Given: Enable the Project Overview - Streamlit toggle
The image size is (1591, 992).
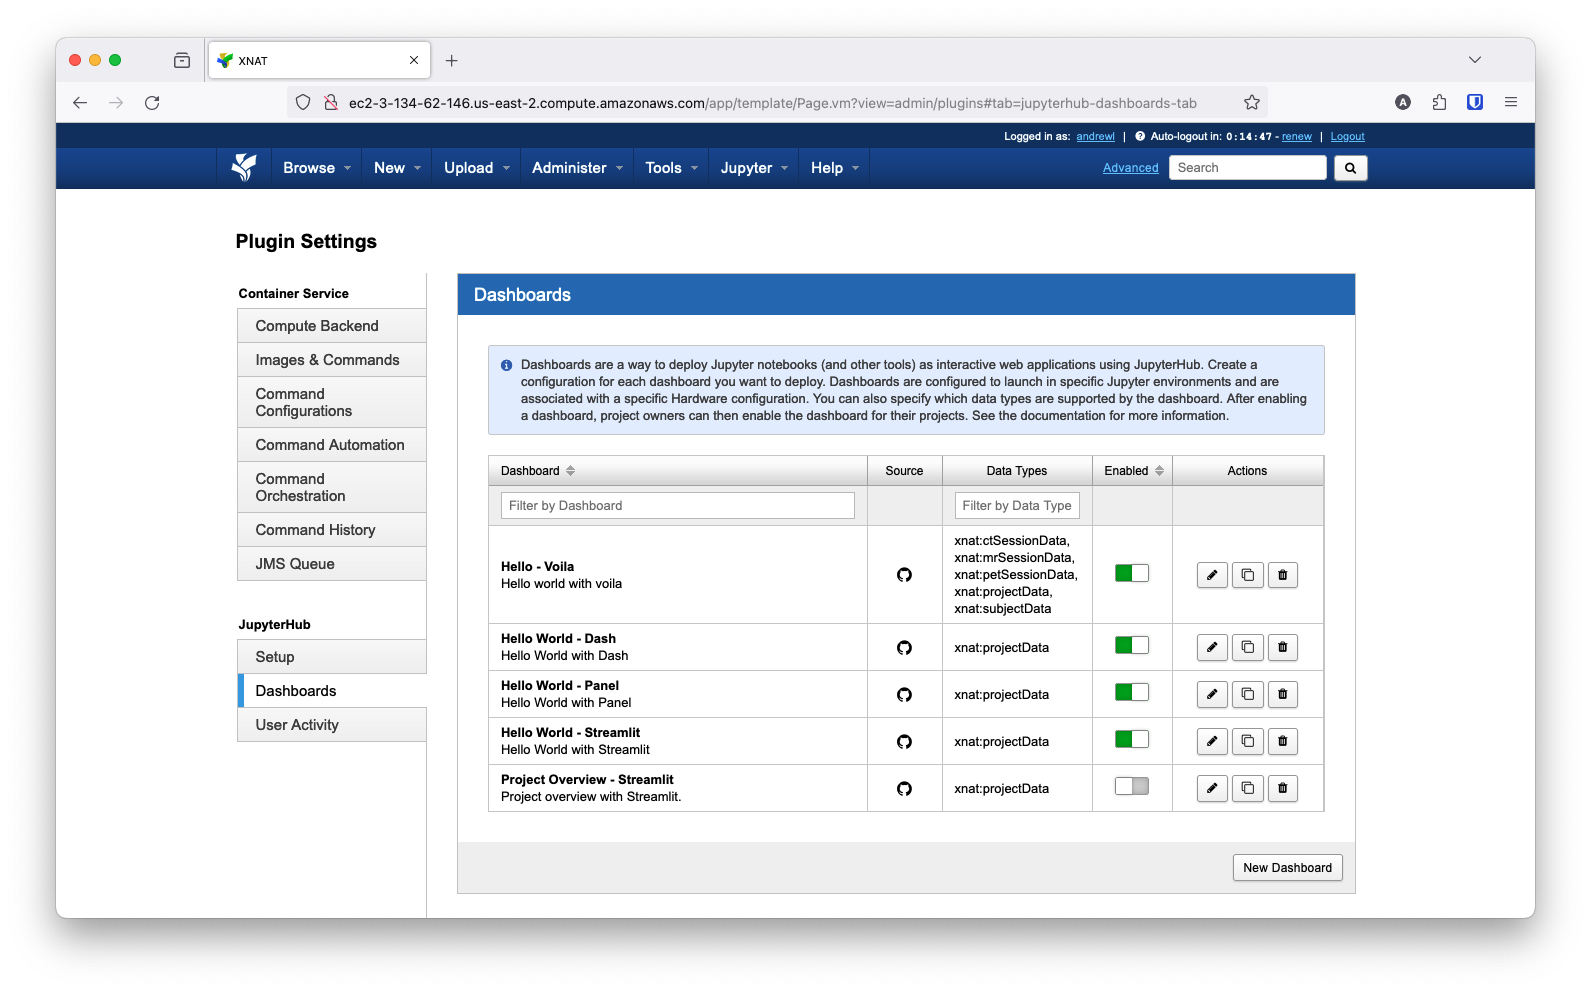Looking at the screenshot, I should [1131, 787].
